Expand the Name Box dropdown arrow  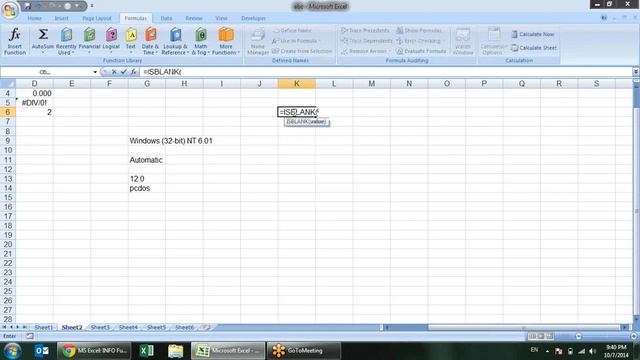pyautogui.click(x=95, y=72)
